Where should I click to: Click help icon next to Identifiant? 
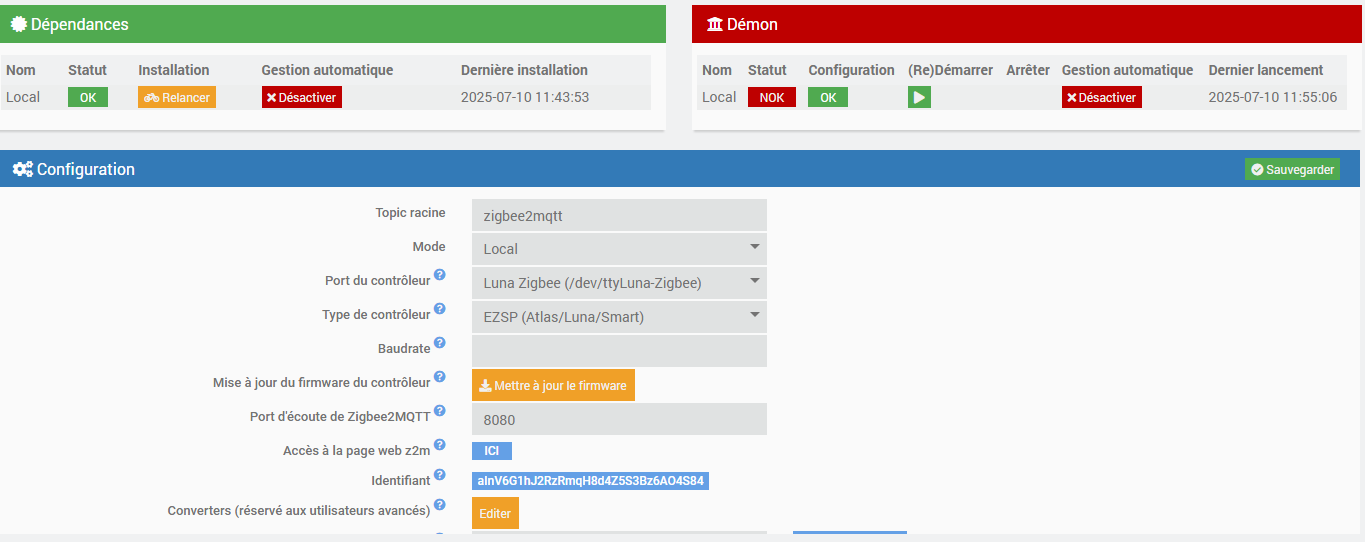pyautogui.click(x=440, y=475)
